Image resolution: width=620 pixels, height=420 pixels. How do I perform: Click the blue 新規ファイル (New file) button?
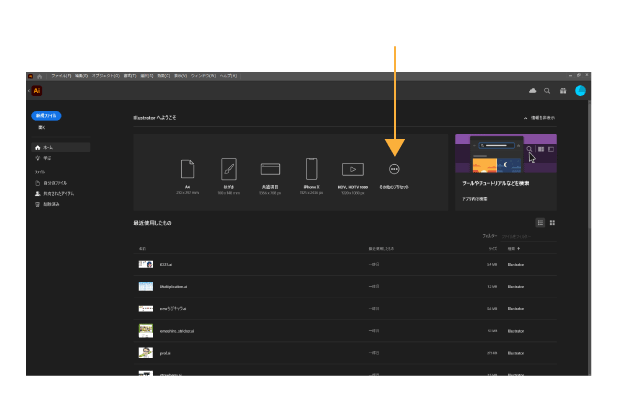(x=46, y=116)
